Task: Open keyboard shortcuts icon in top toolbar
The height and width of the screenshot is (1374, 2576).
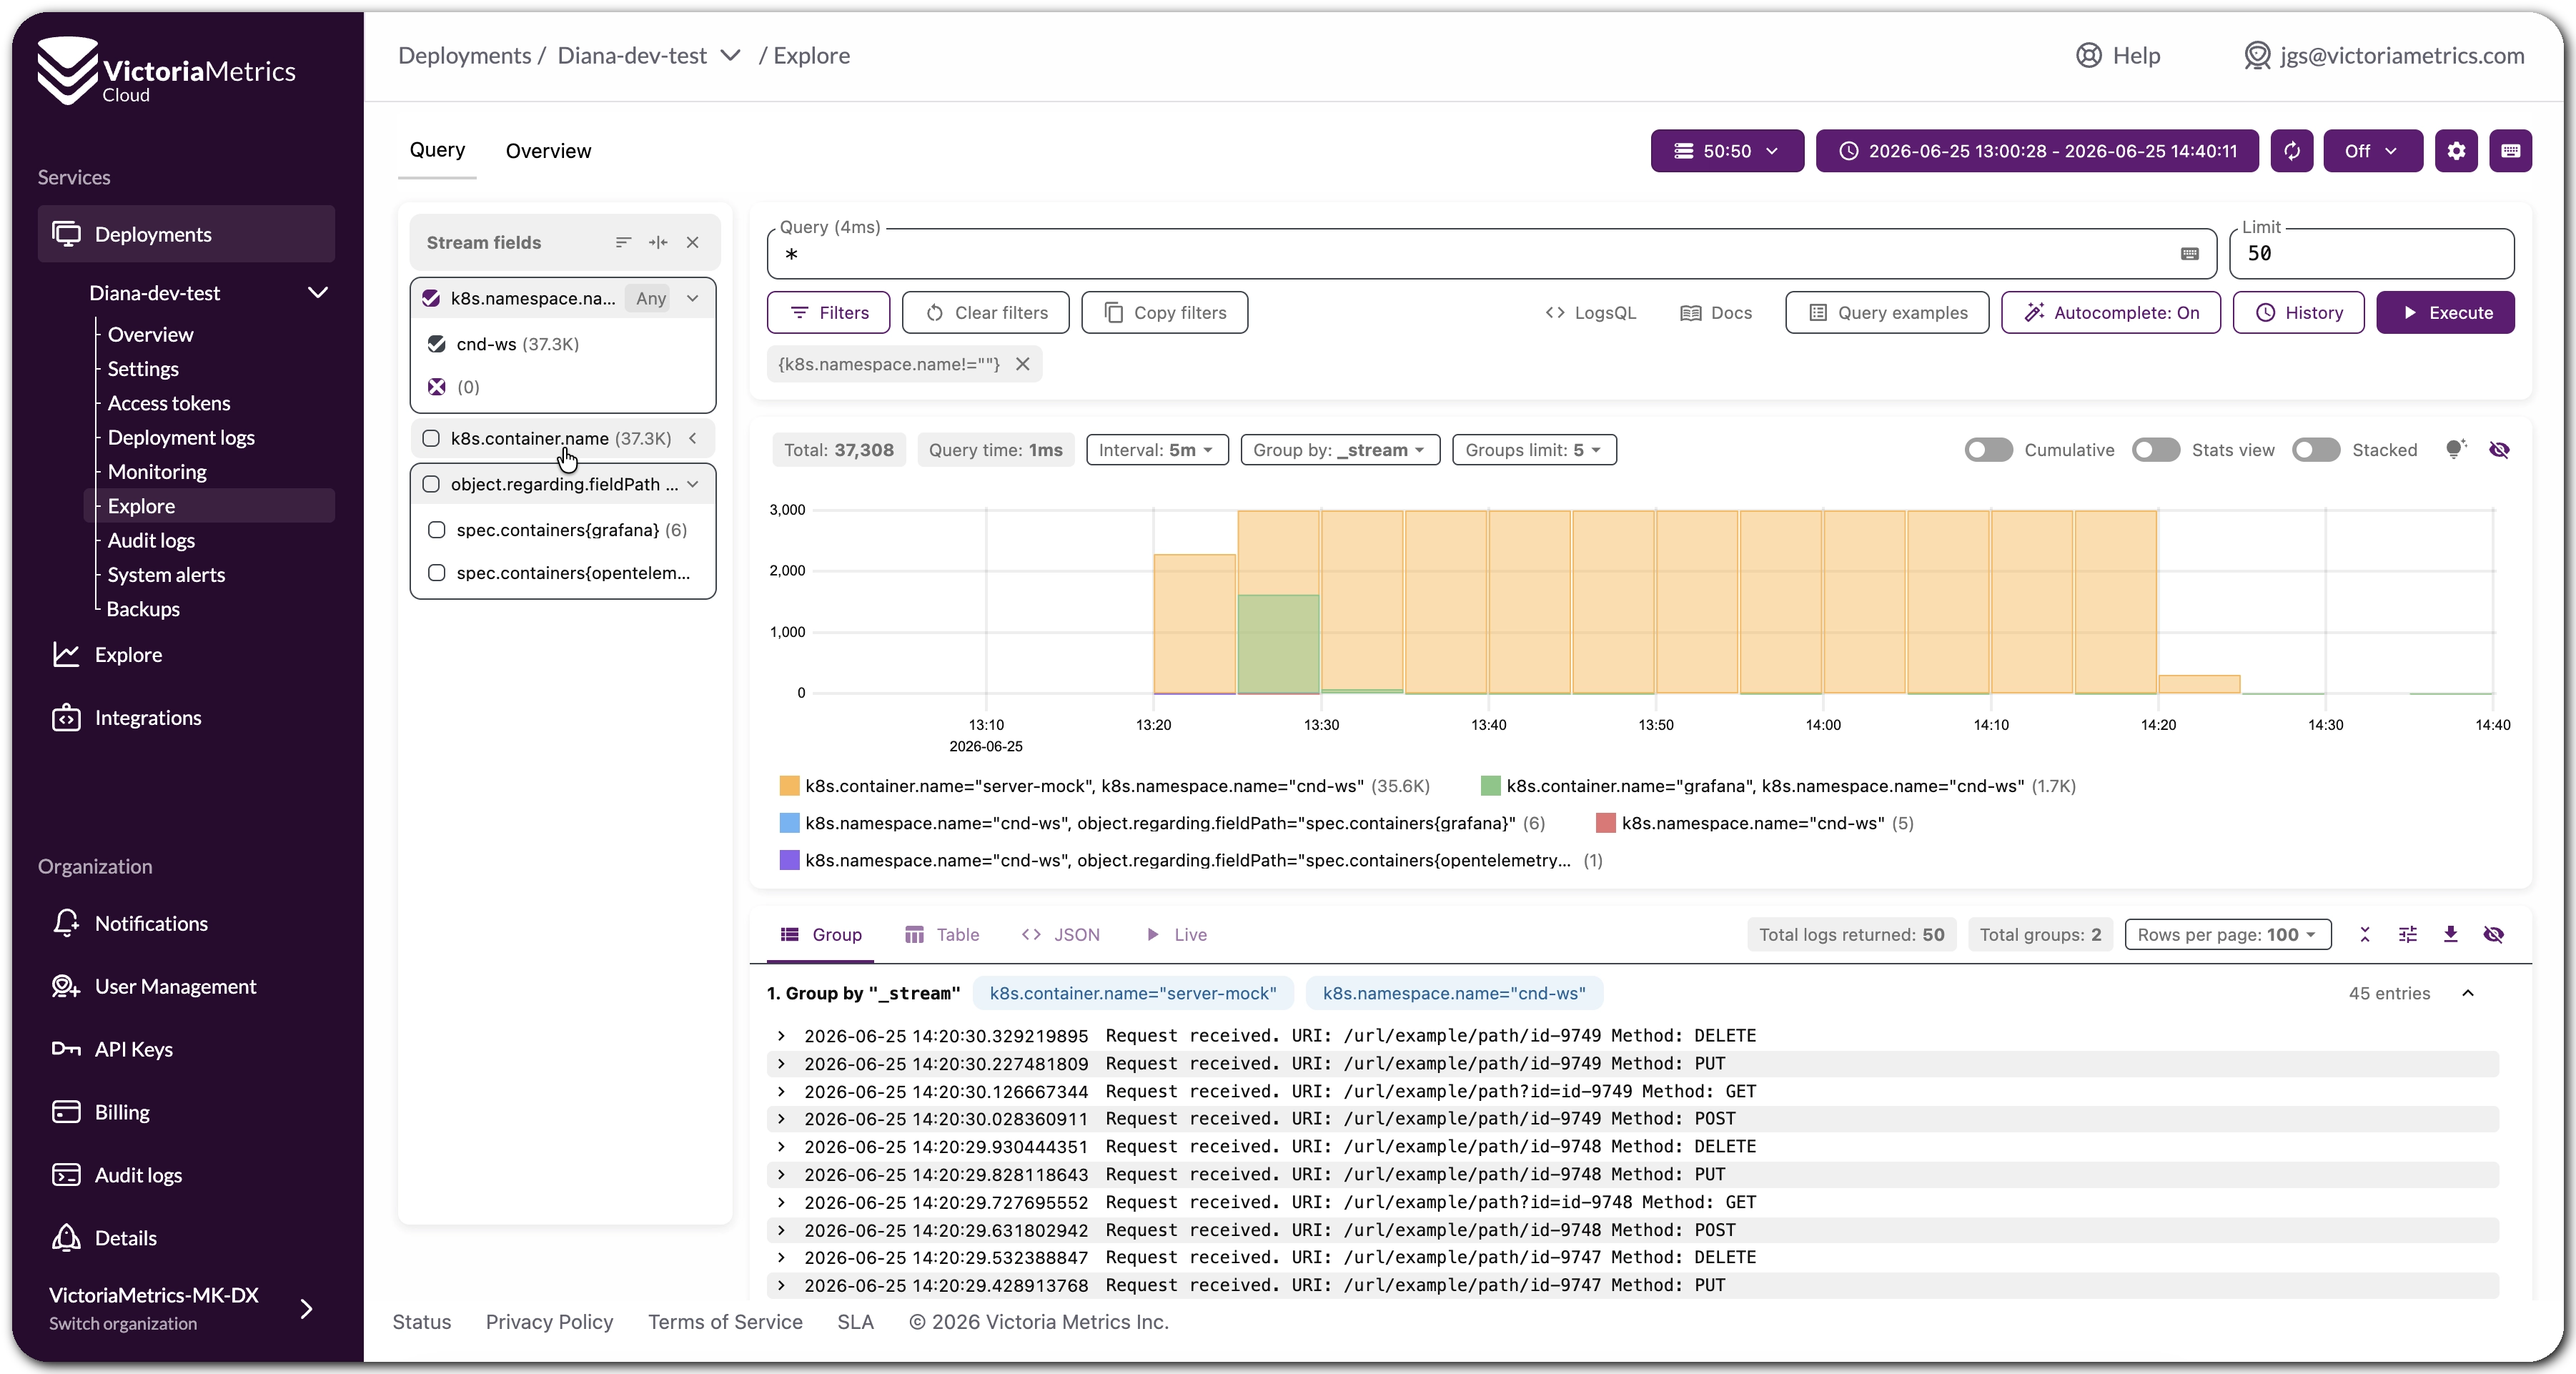Action: pyautogui.click(x=2510, y=151)
